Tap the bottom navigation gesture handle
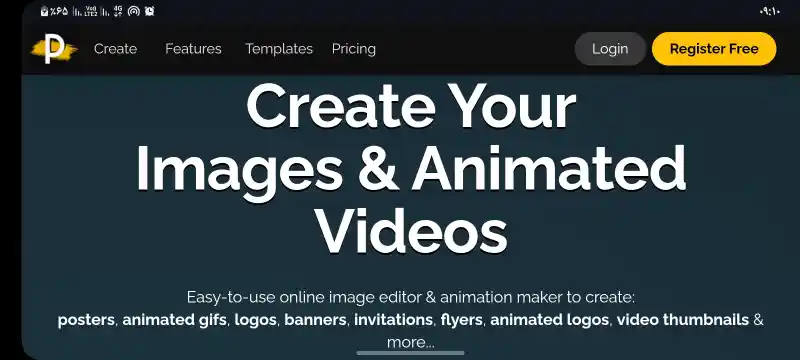This screenshot has width=800, height=360. pos(411,353)
